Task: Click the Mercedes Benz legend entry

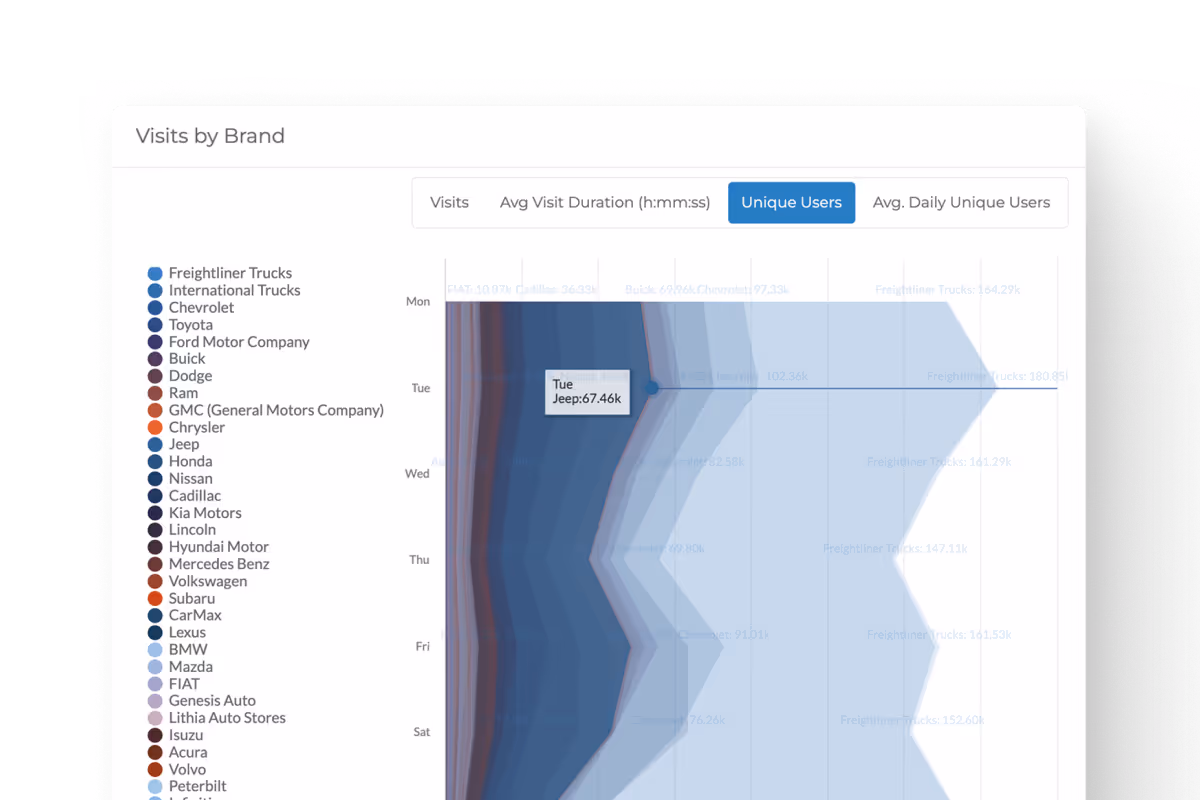Action: click(x=209, y=564)
